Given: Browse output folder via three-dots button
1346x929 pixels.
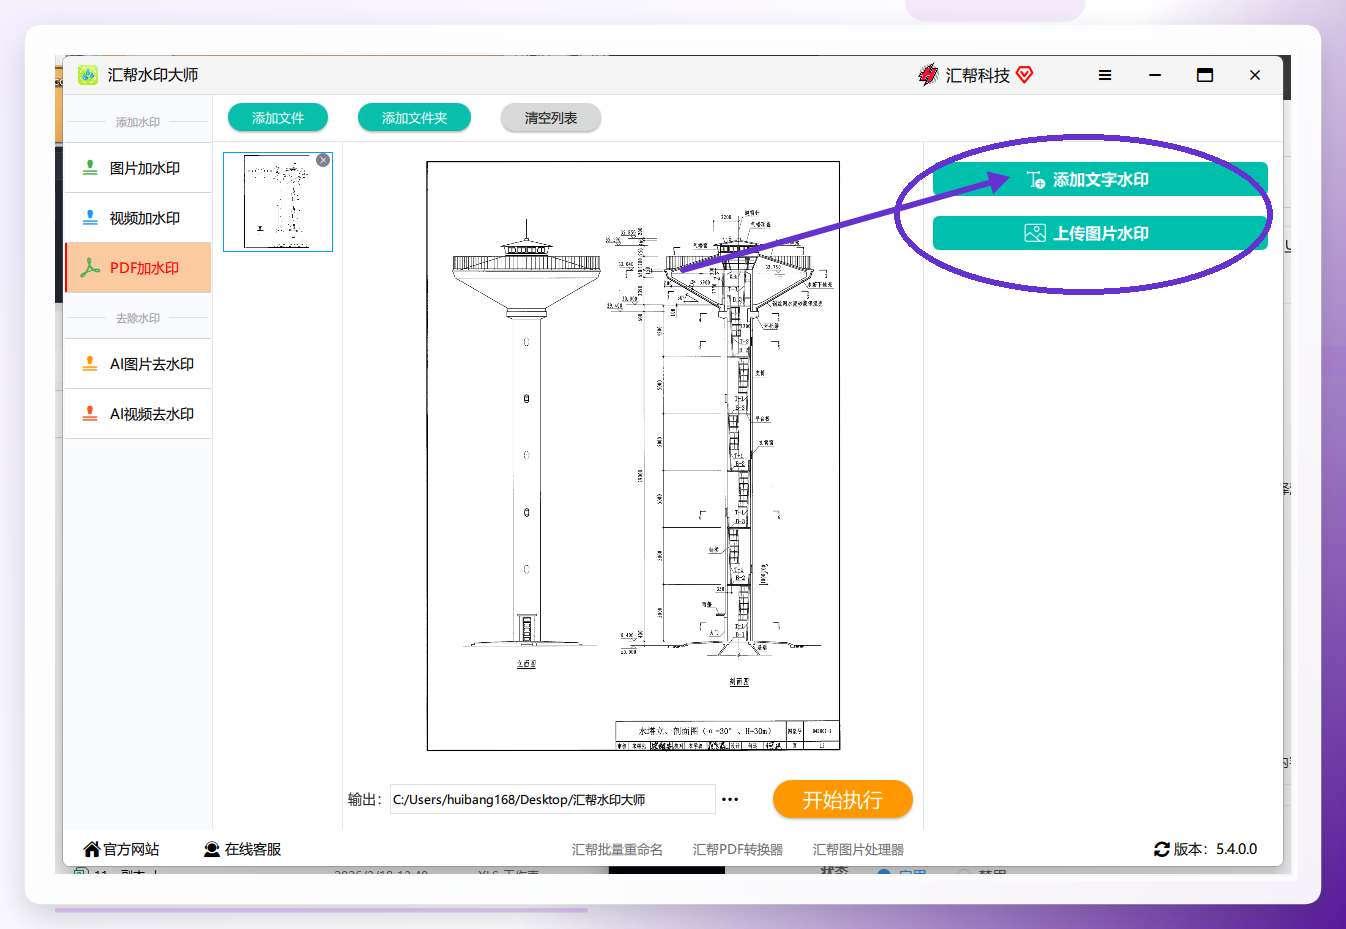Looking at the screenshot, I should click(730, 800).
